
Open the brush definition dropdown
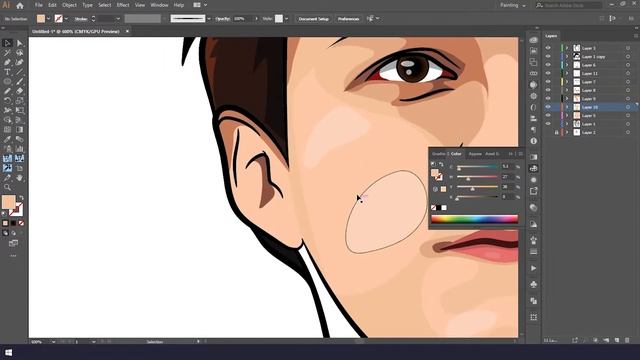(x=209, y=19)
